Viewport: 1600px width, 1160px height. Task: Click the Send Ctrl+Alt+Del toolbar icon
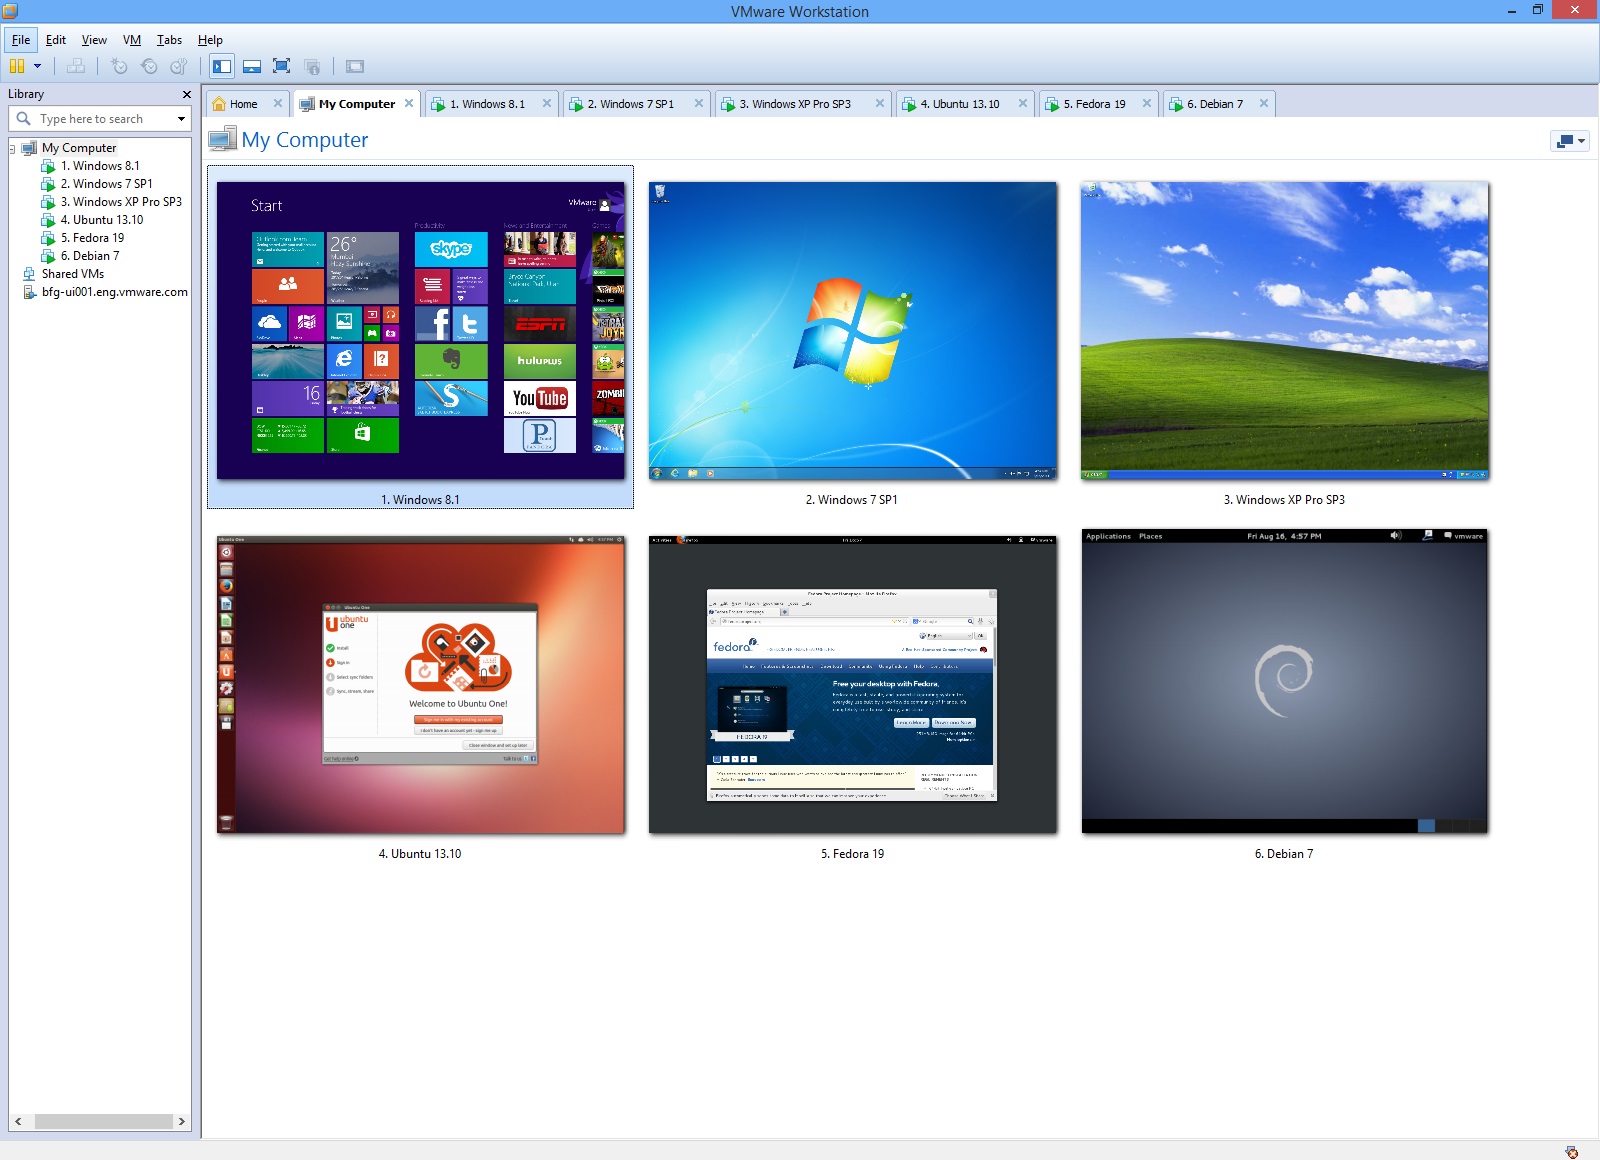pyautogui.click(x=76, y=66)
